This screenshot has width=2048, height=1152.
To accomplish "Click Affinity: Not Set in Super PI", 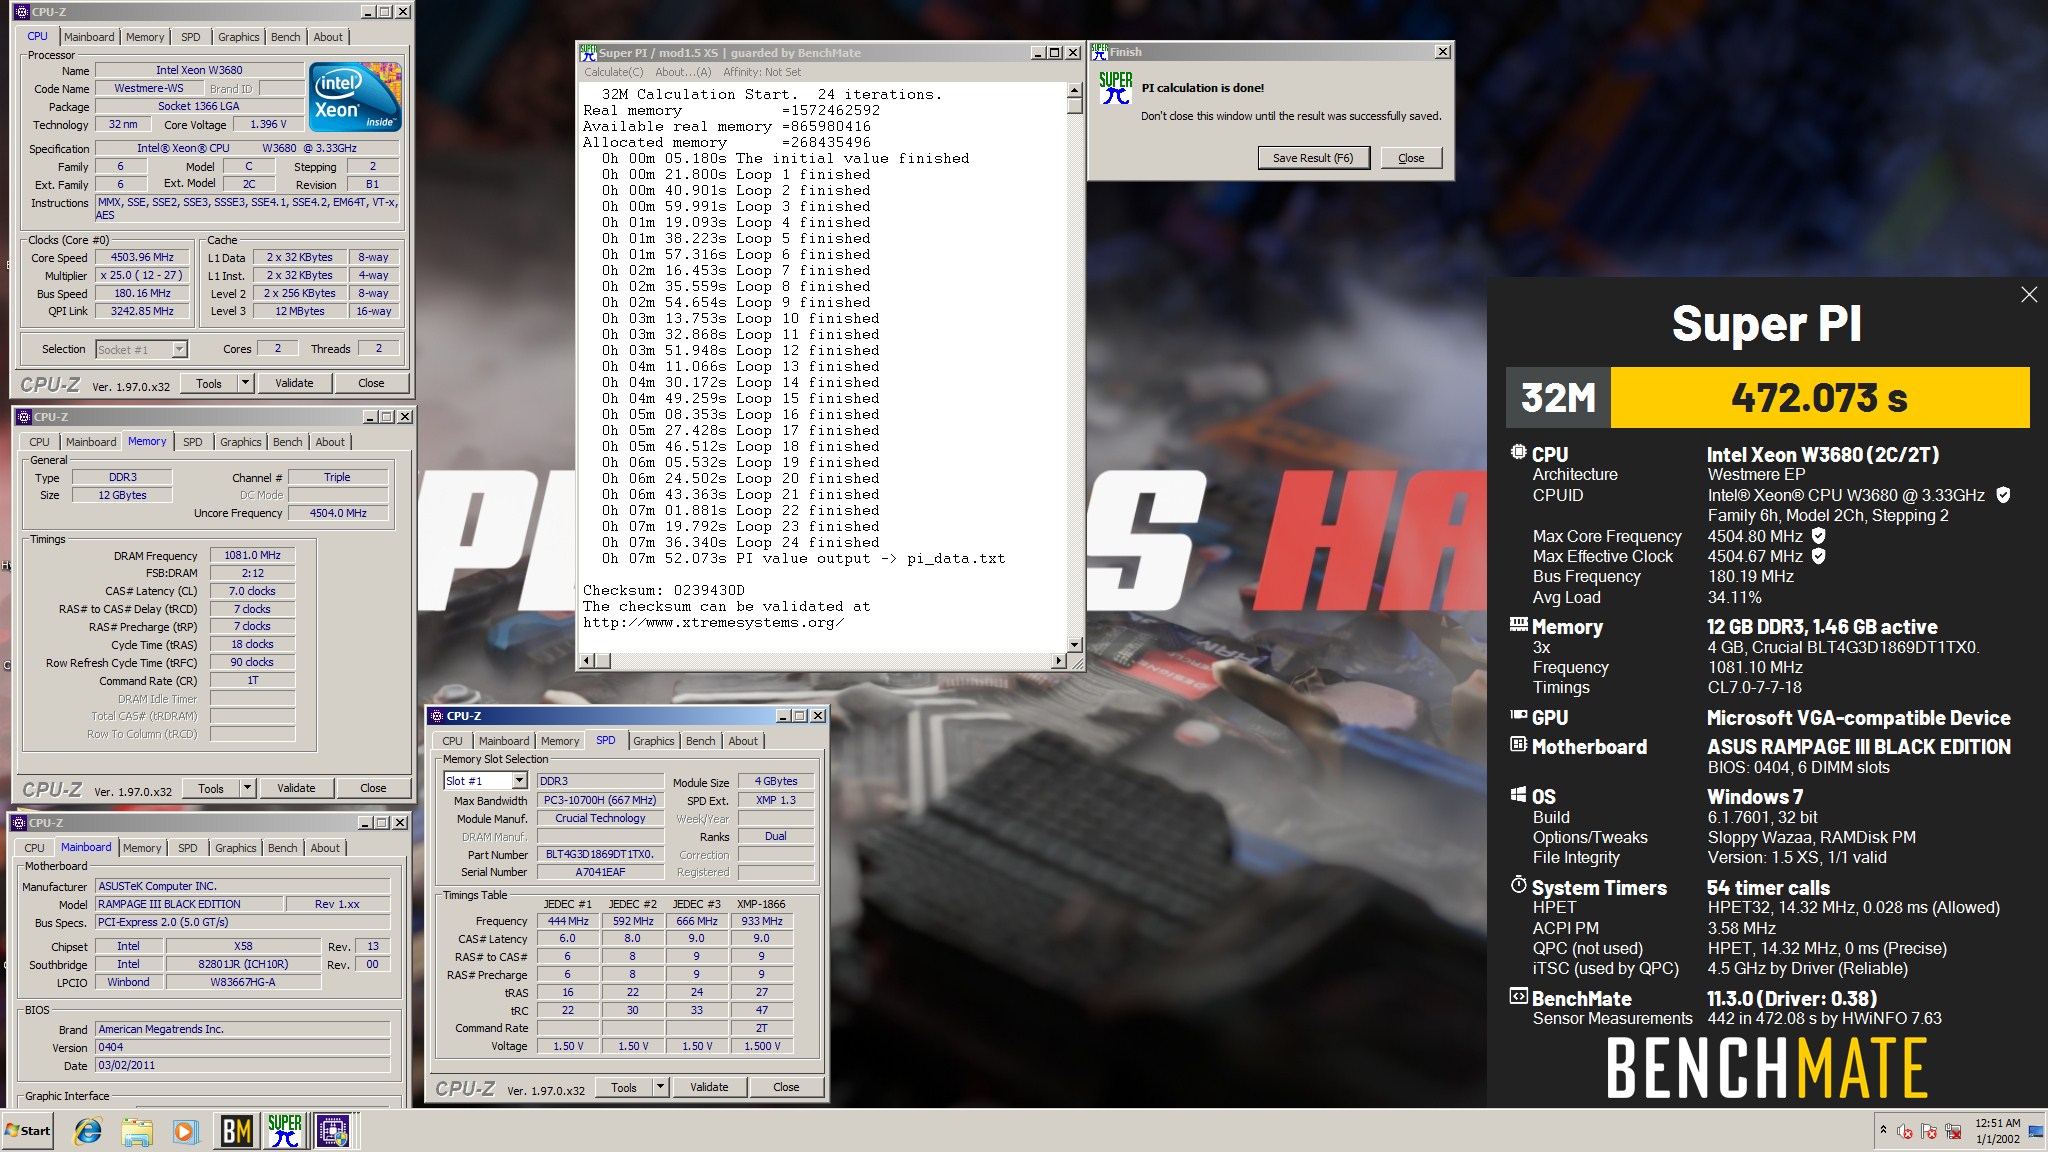I will (762, 72).
